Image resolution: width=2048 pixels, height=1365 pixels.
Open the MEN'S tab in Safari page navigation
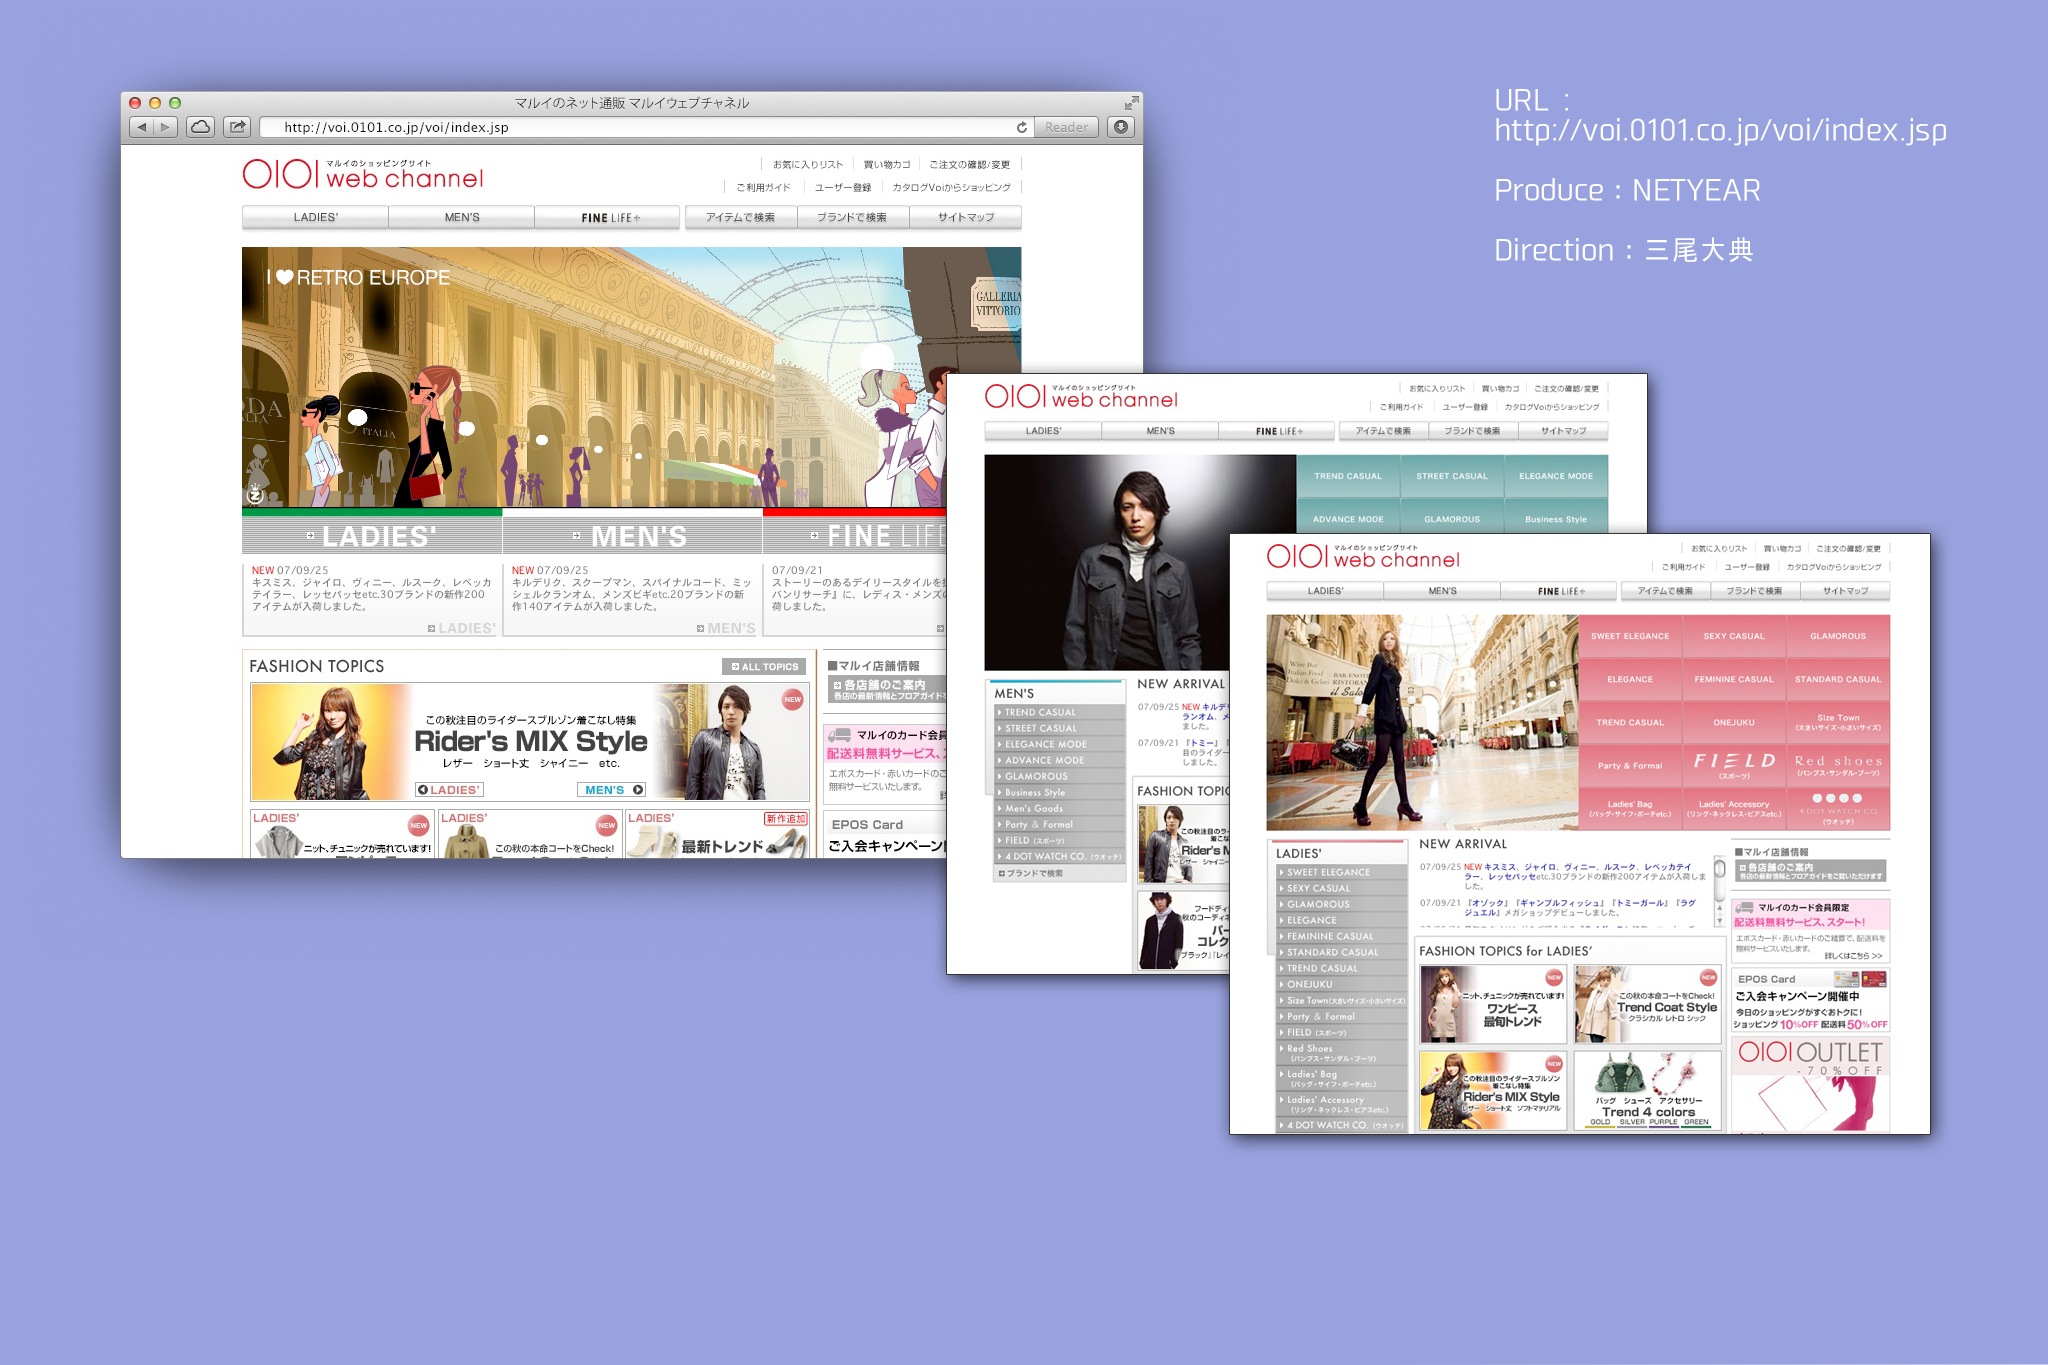pyautogui.click(x=462, y=217)
